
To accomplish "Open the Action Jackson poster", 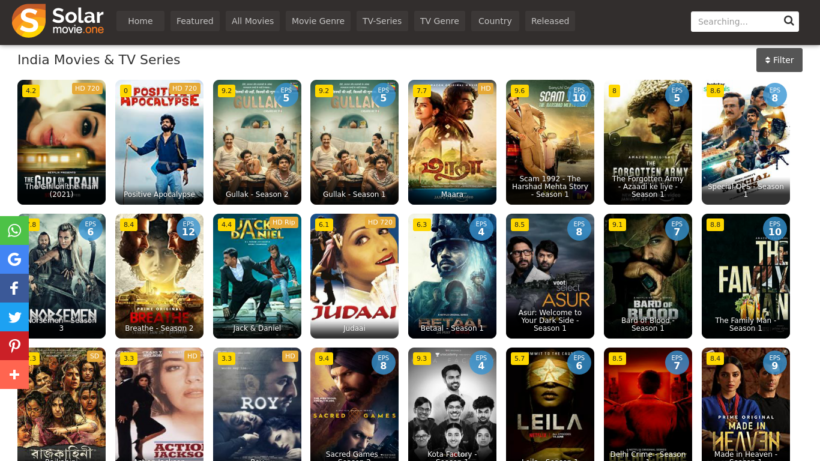I will 159,404.
